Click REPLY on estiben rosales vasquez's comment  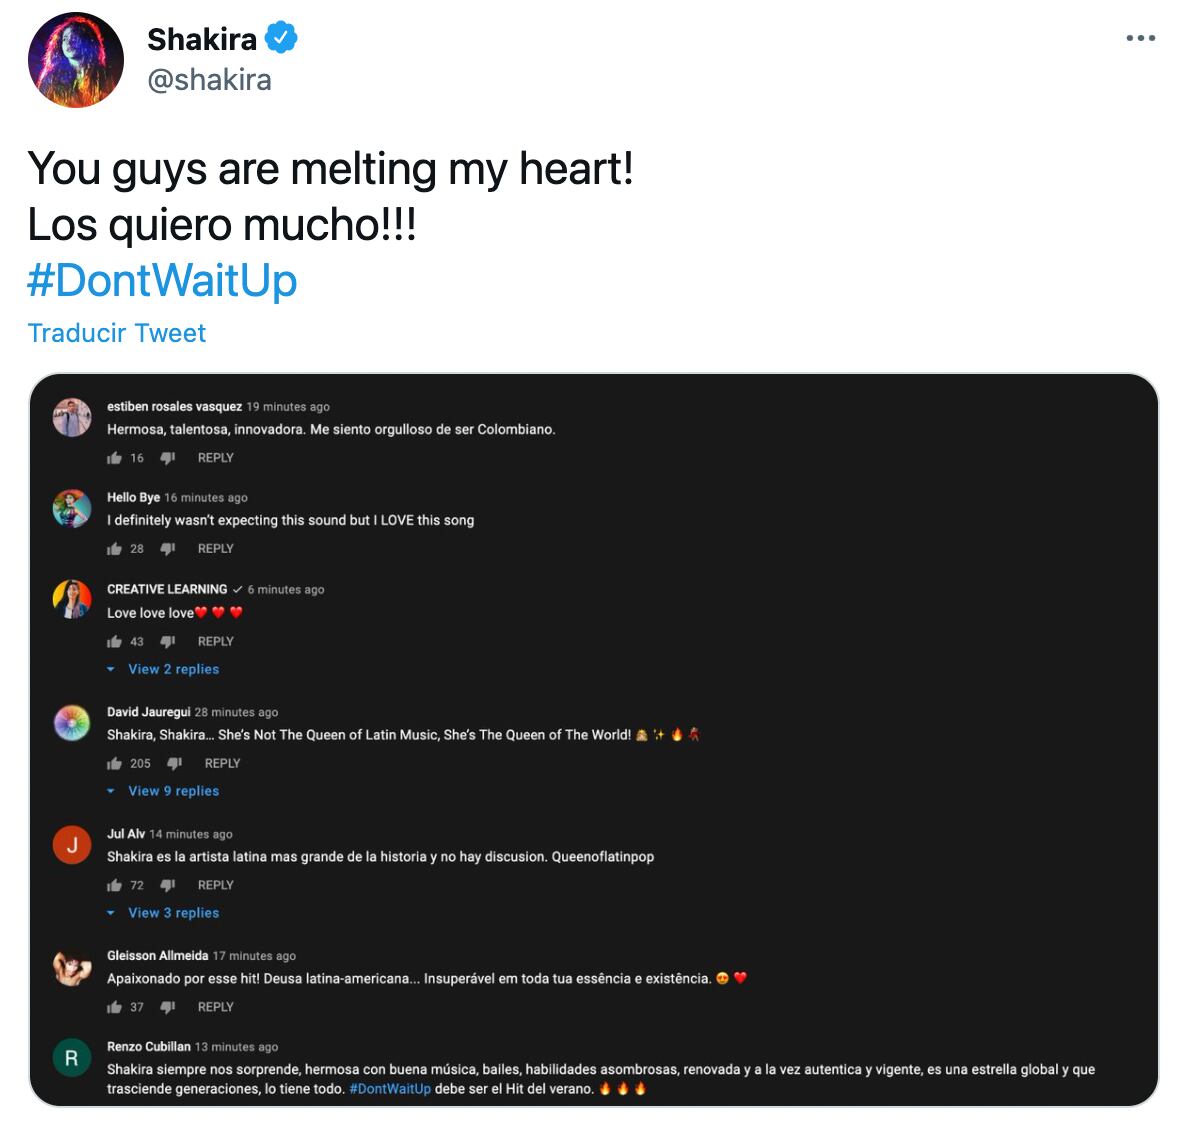coord(215,457)
